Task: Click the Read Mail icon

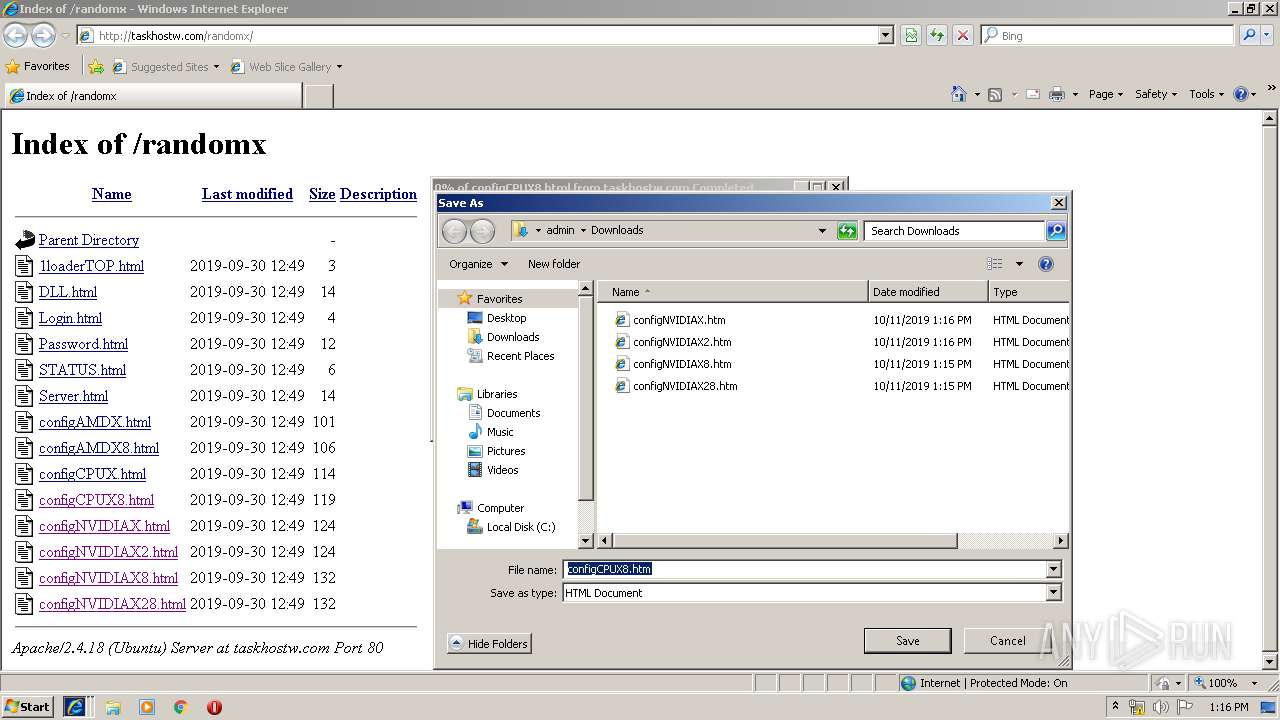Action: [1032, 94]
